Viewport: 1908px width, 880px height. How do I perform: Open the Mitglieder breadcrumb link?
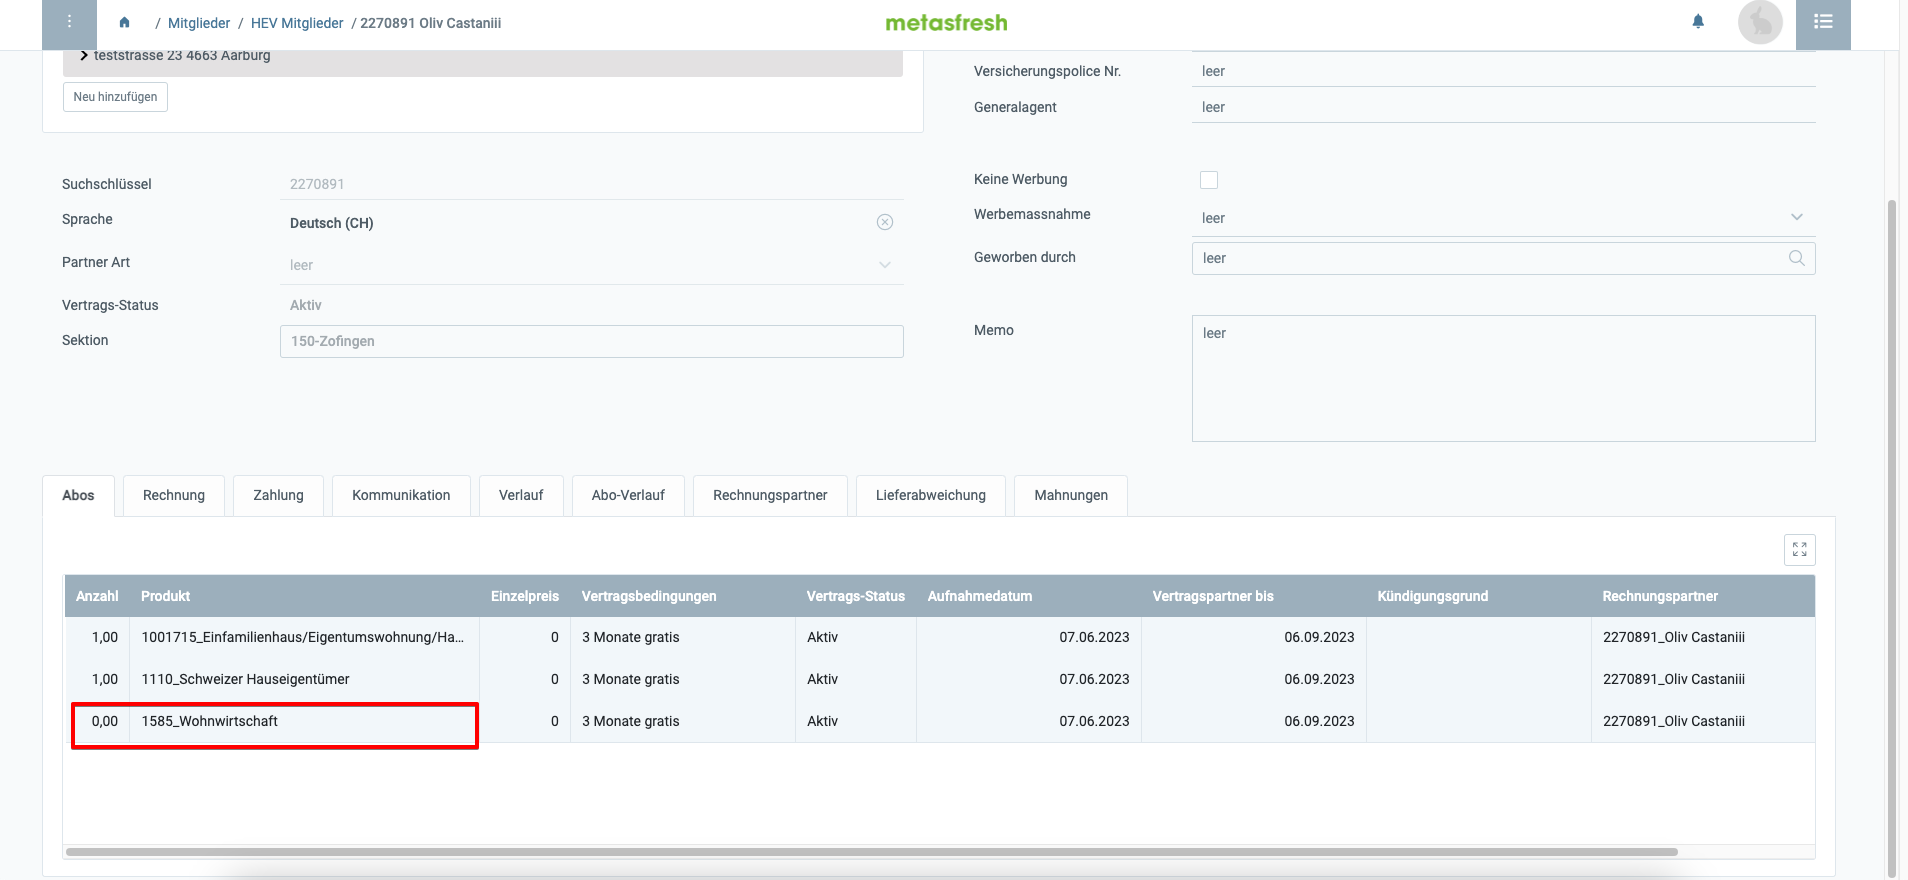[x=199, y=23]
